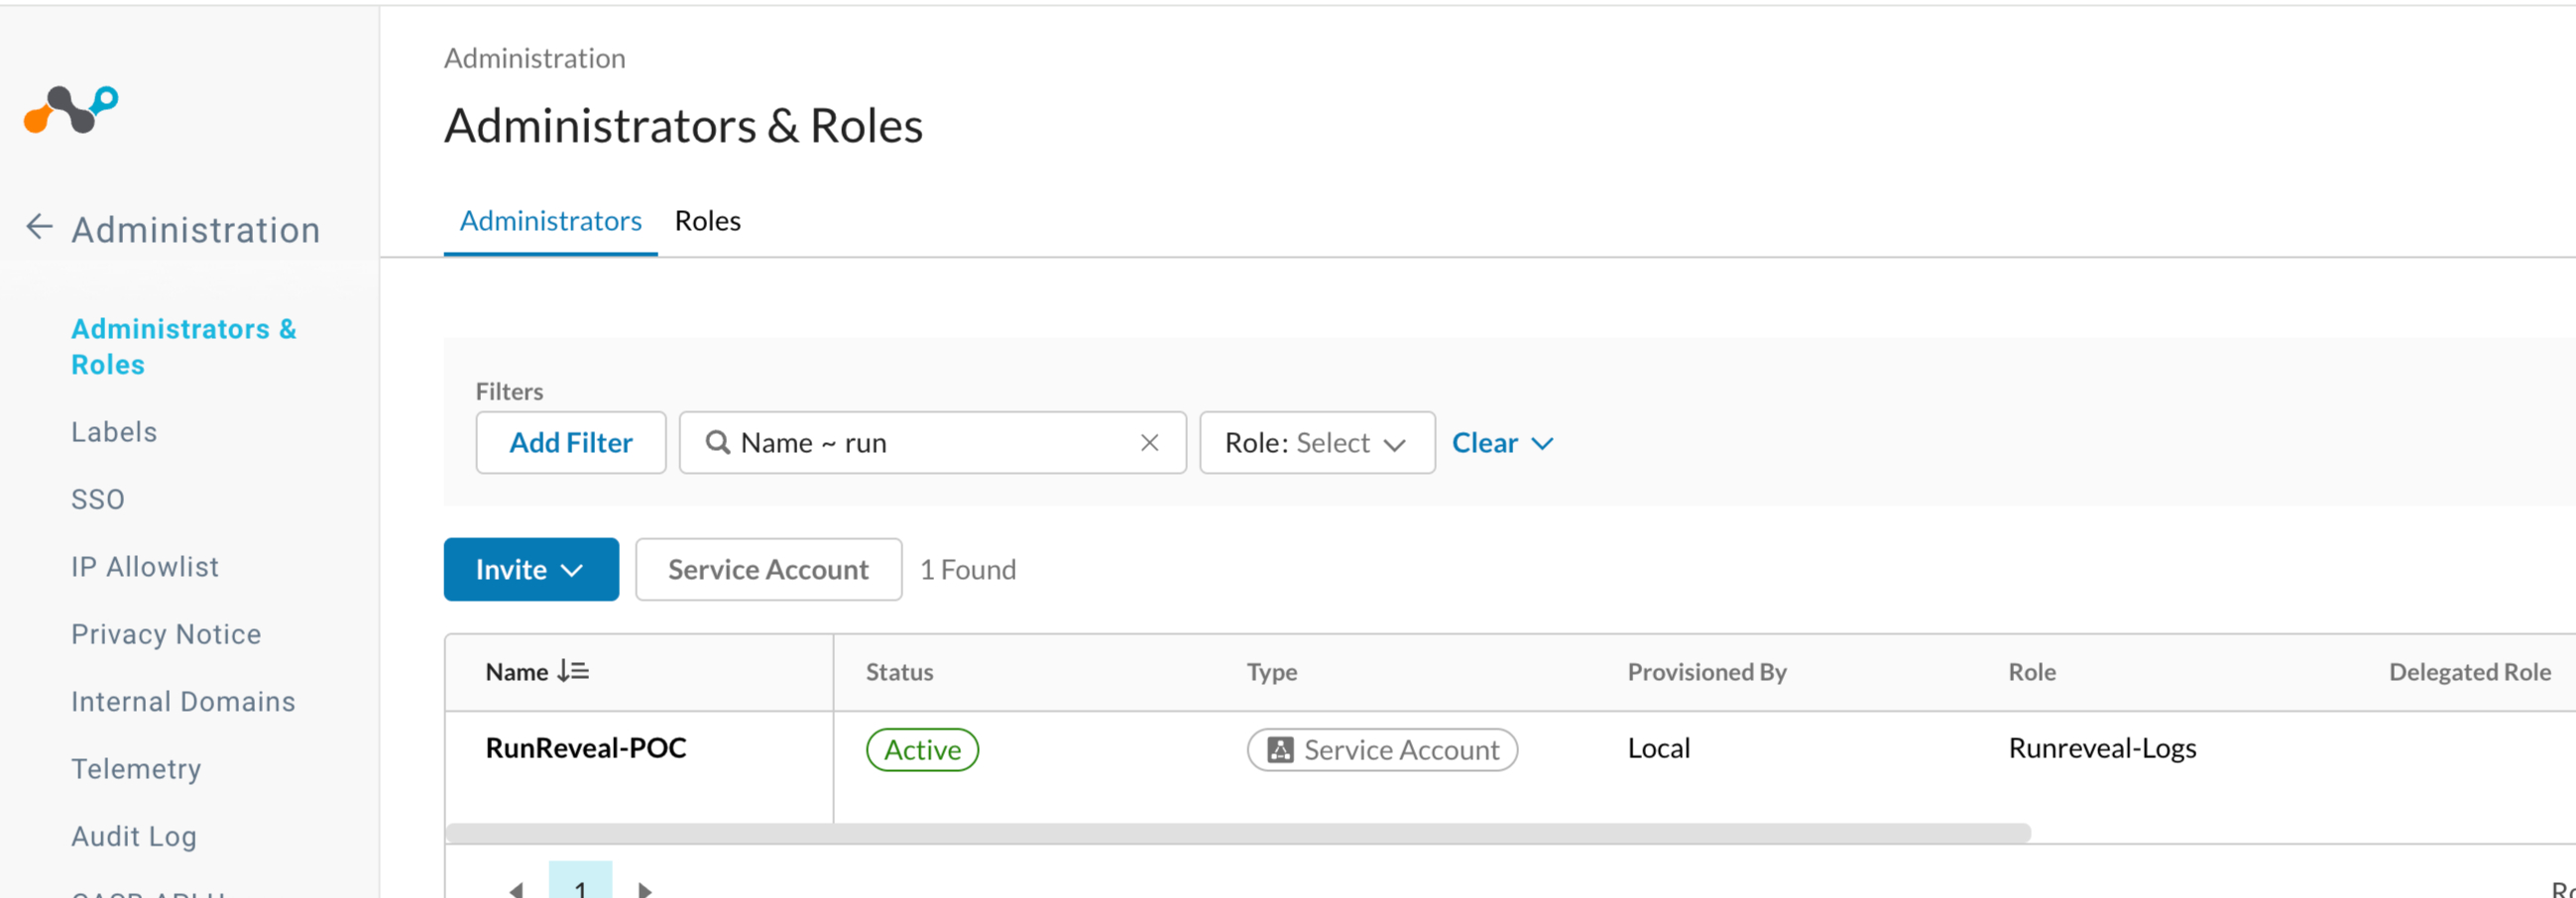
Task: Toggle the Administrators tab selection
Action: tap(550, 221)
